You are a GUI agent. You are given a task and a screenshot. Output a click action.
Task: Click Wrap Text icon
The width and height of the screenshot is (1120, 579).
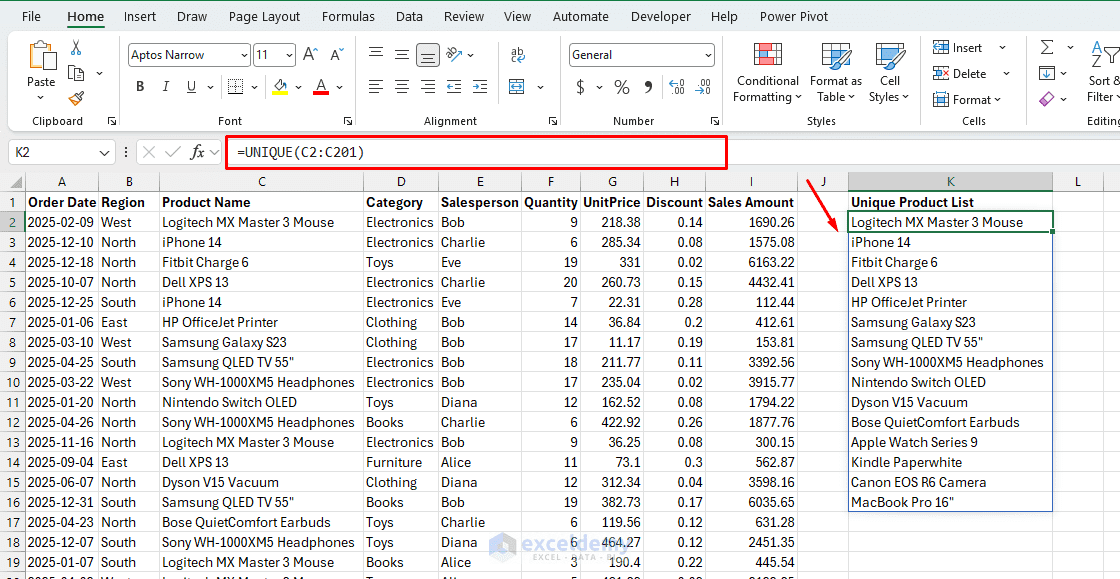click(518, 54)
